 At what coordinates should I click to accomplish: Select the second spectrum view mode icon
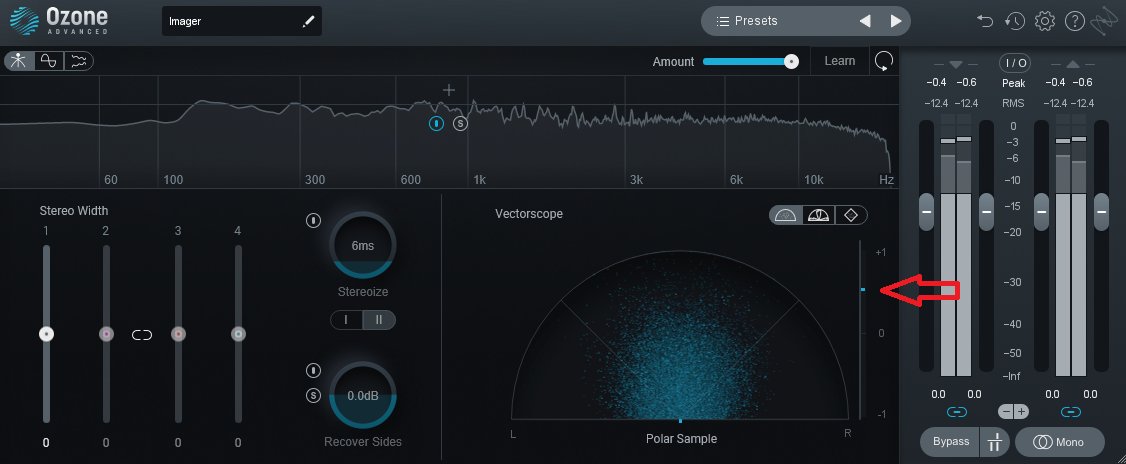tap(49, 61)
